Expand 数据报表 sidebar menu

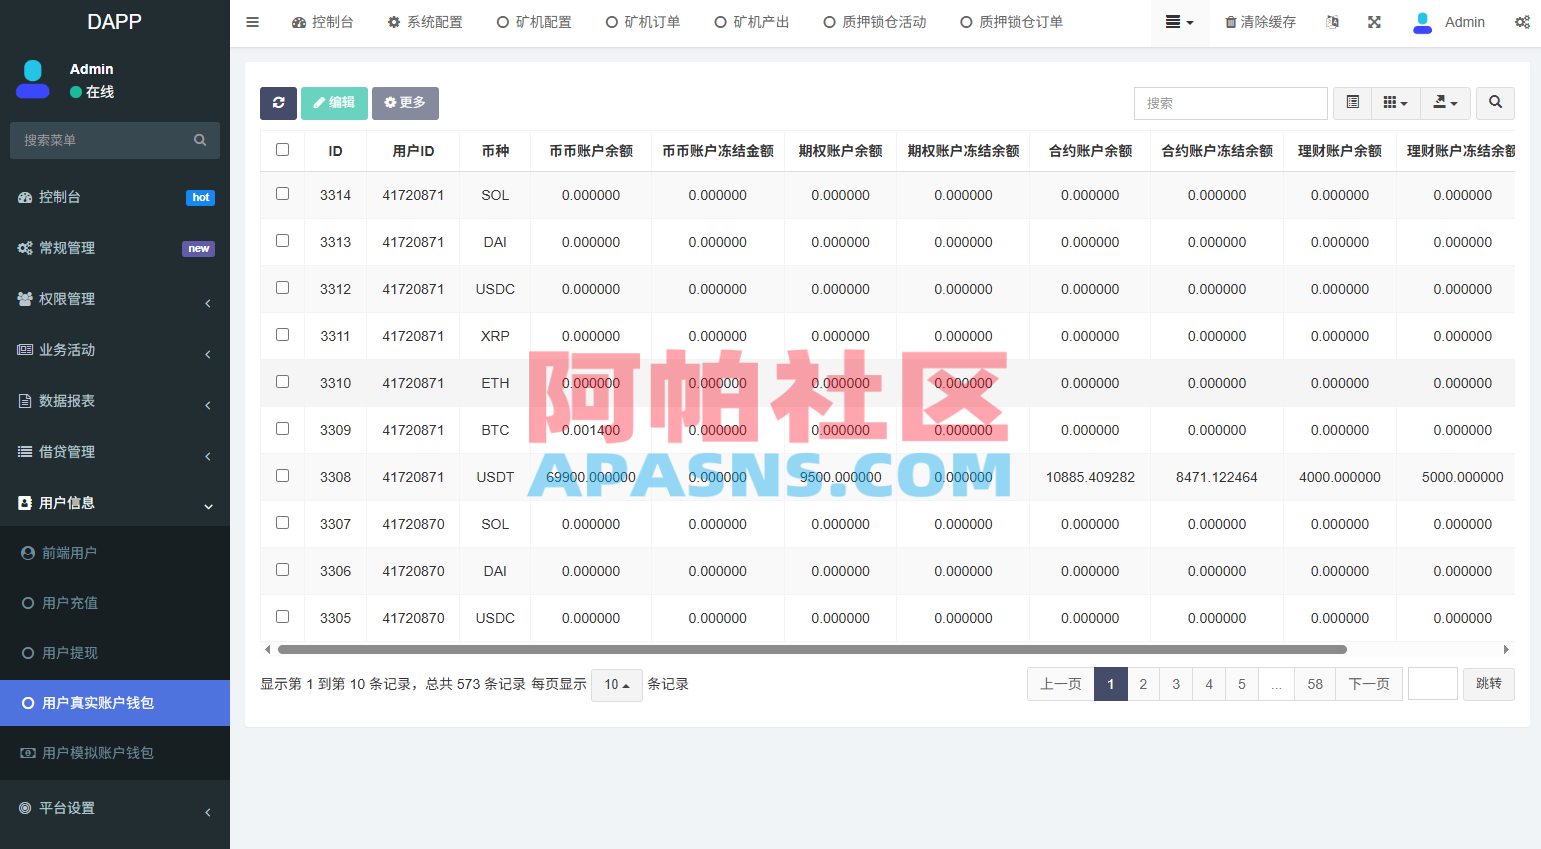coord(115,401)
